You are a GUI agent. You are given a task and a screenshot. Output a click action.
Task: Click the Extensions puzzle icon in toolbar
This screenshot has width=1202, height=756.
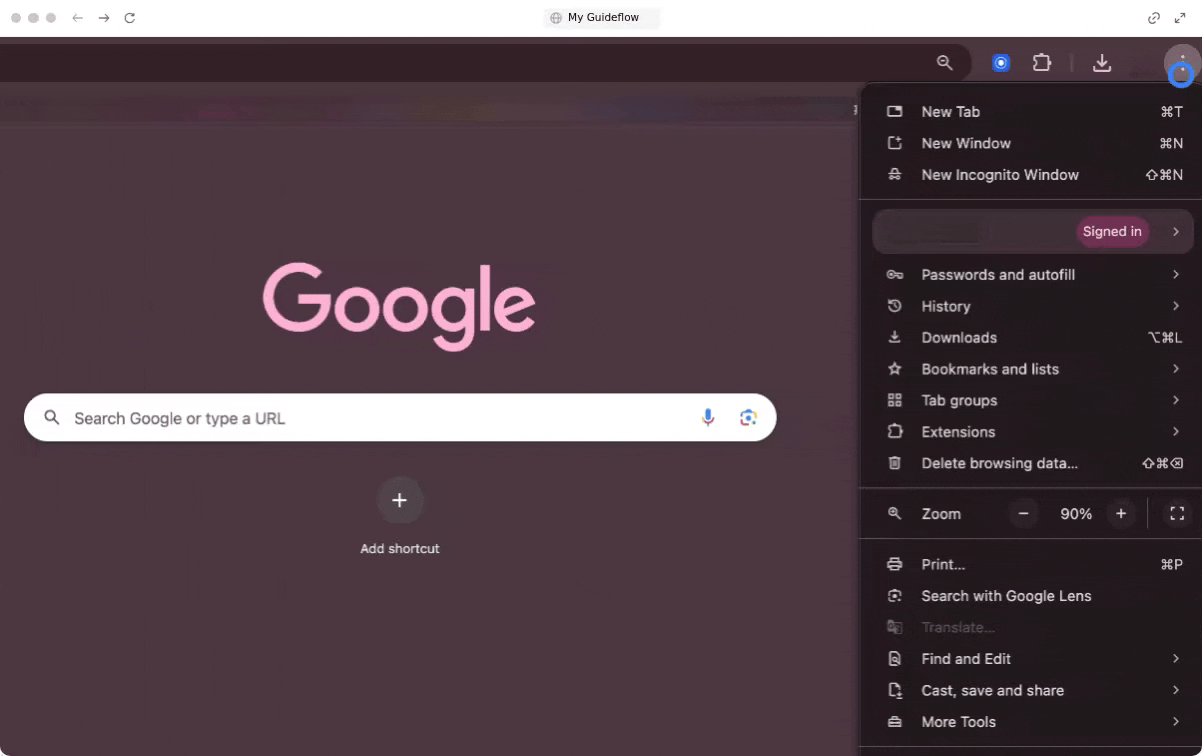[x=1042, y=63]
